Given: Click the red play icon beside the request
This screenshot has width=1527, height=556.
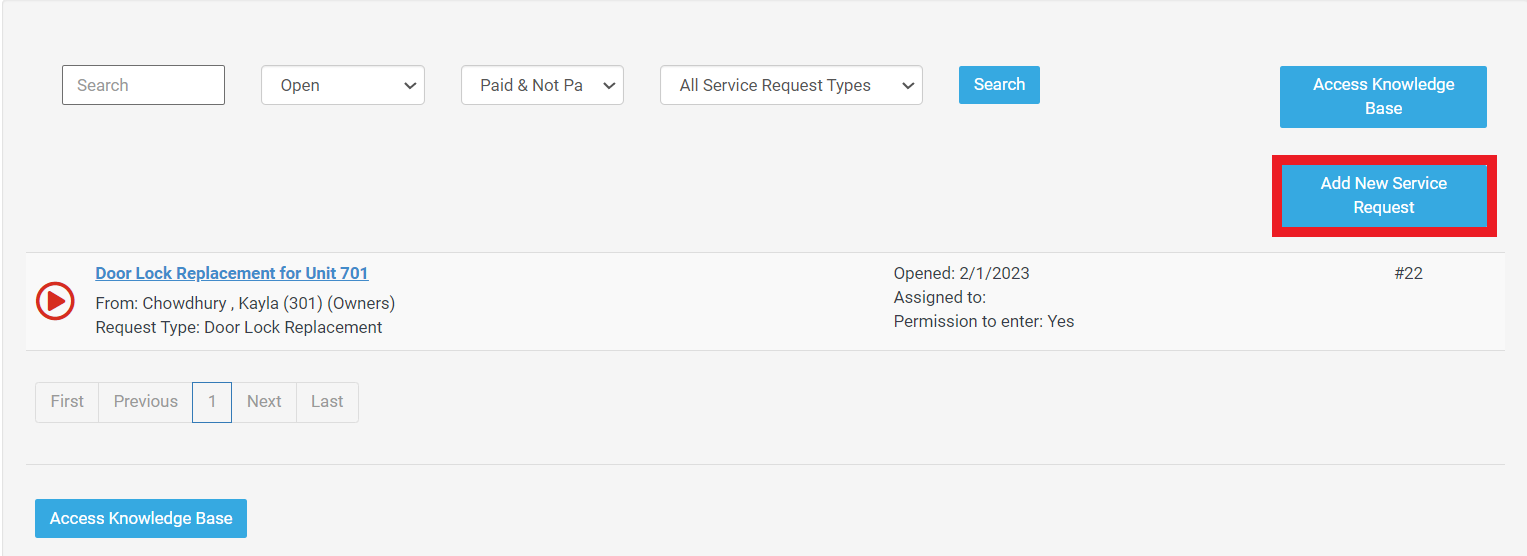Looking at the screenshot, I should pyautogui.click(x=55, y=300).
